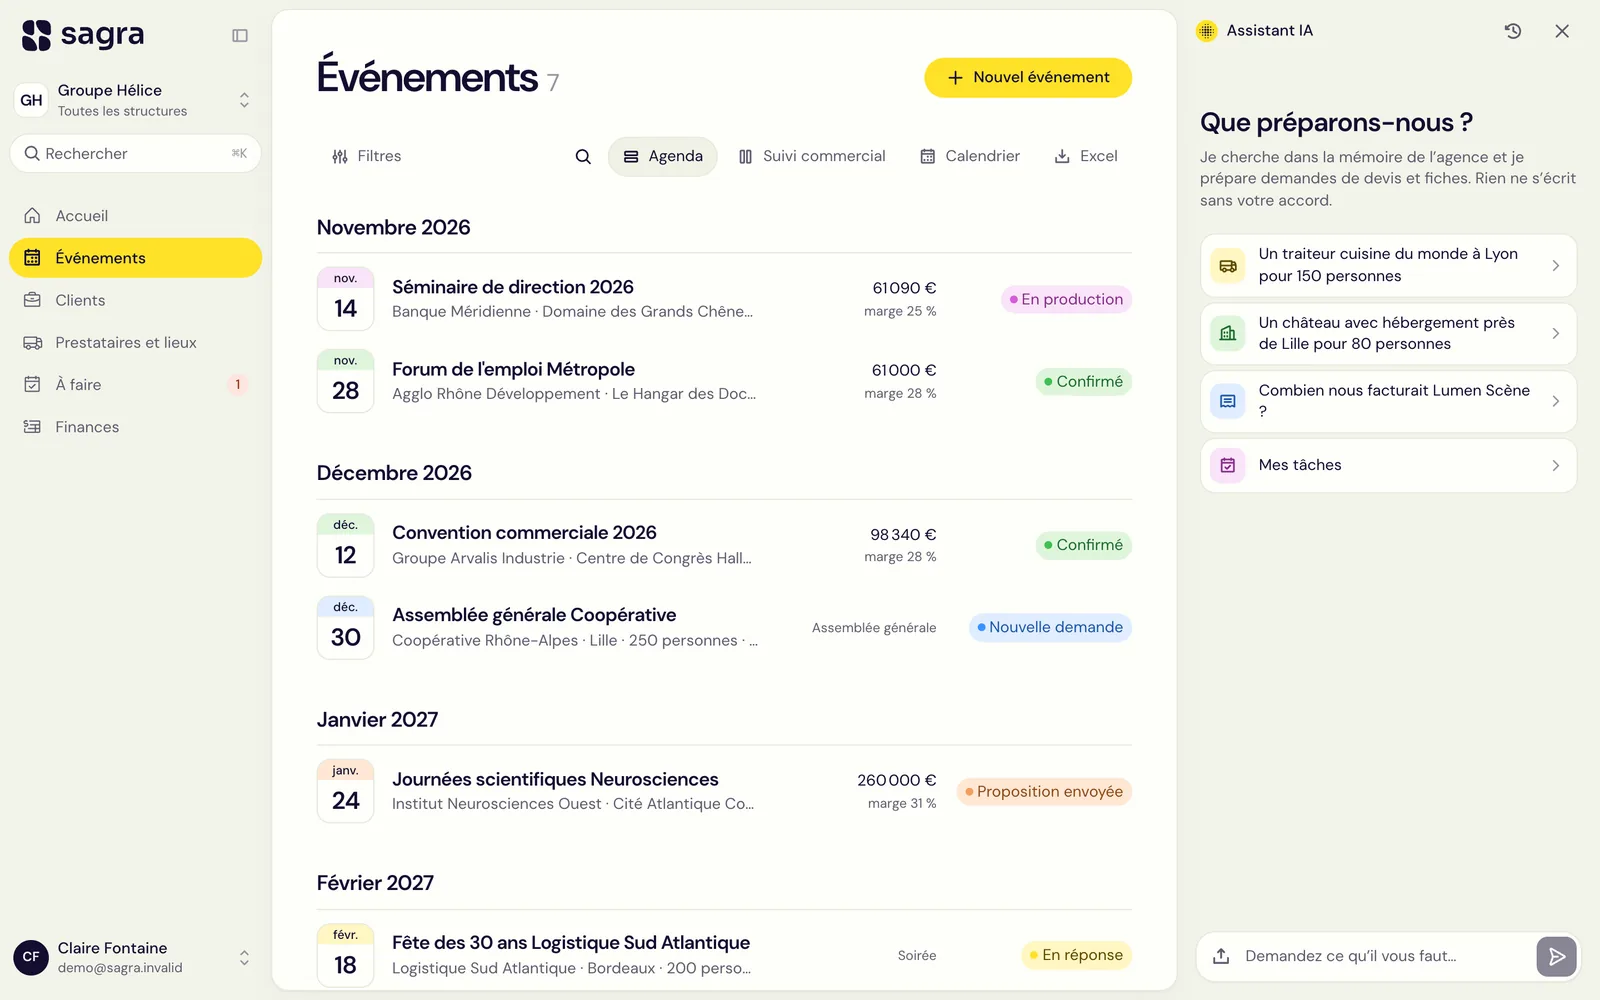Viewport: 1600px width, 1000px height.
Task: Open Convention commerciale 2026 event
Action: tap(724, 545)
